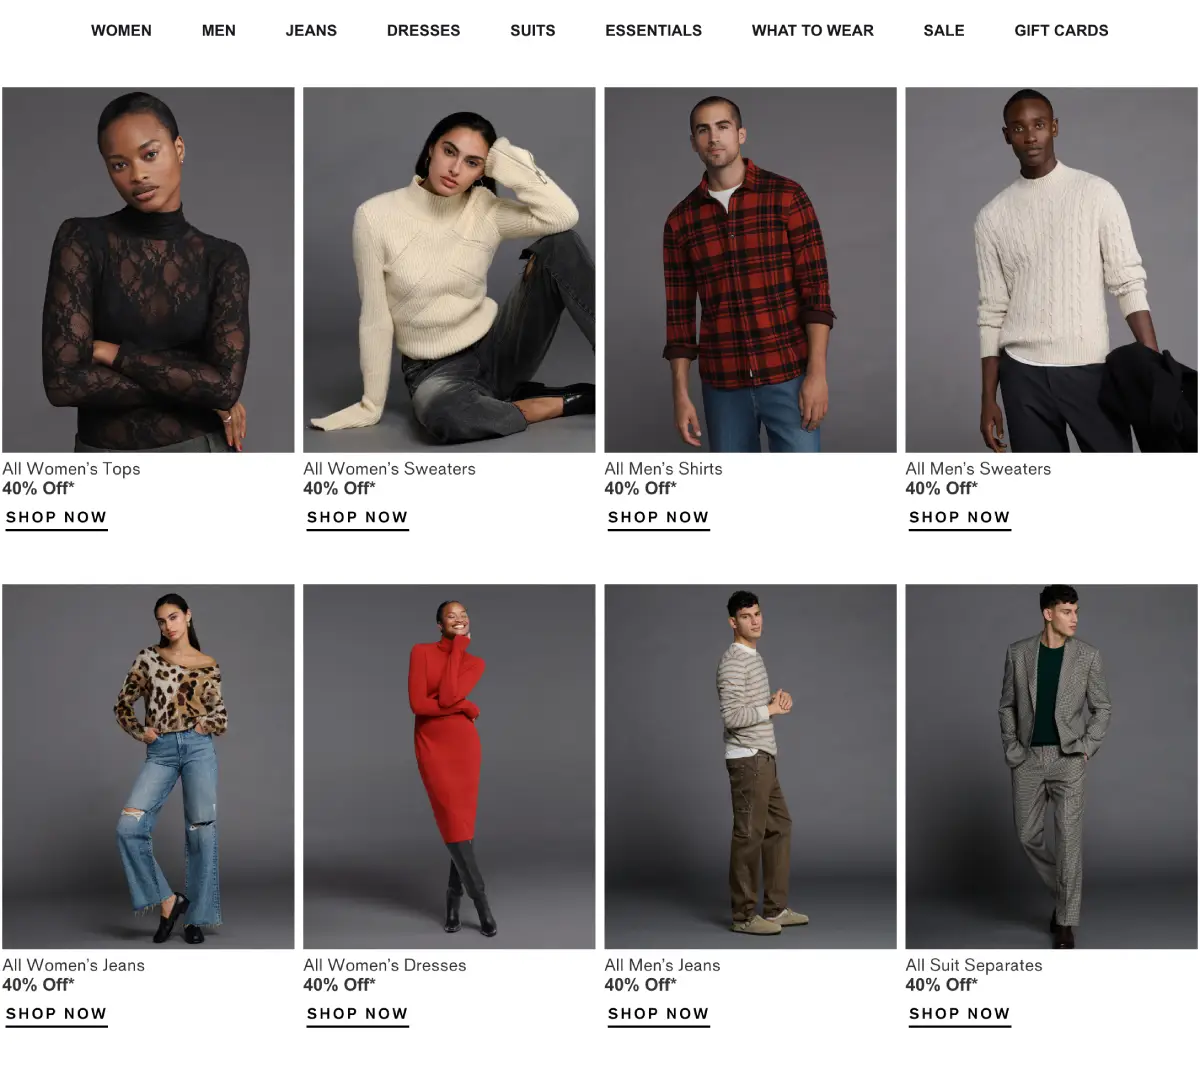Click the red plaid shirt photo
The image size is (1200, 1069).
tap(750, 270)
